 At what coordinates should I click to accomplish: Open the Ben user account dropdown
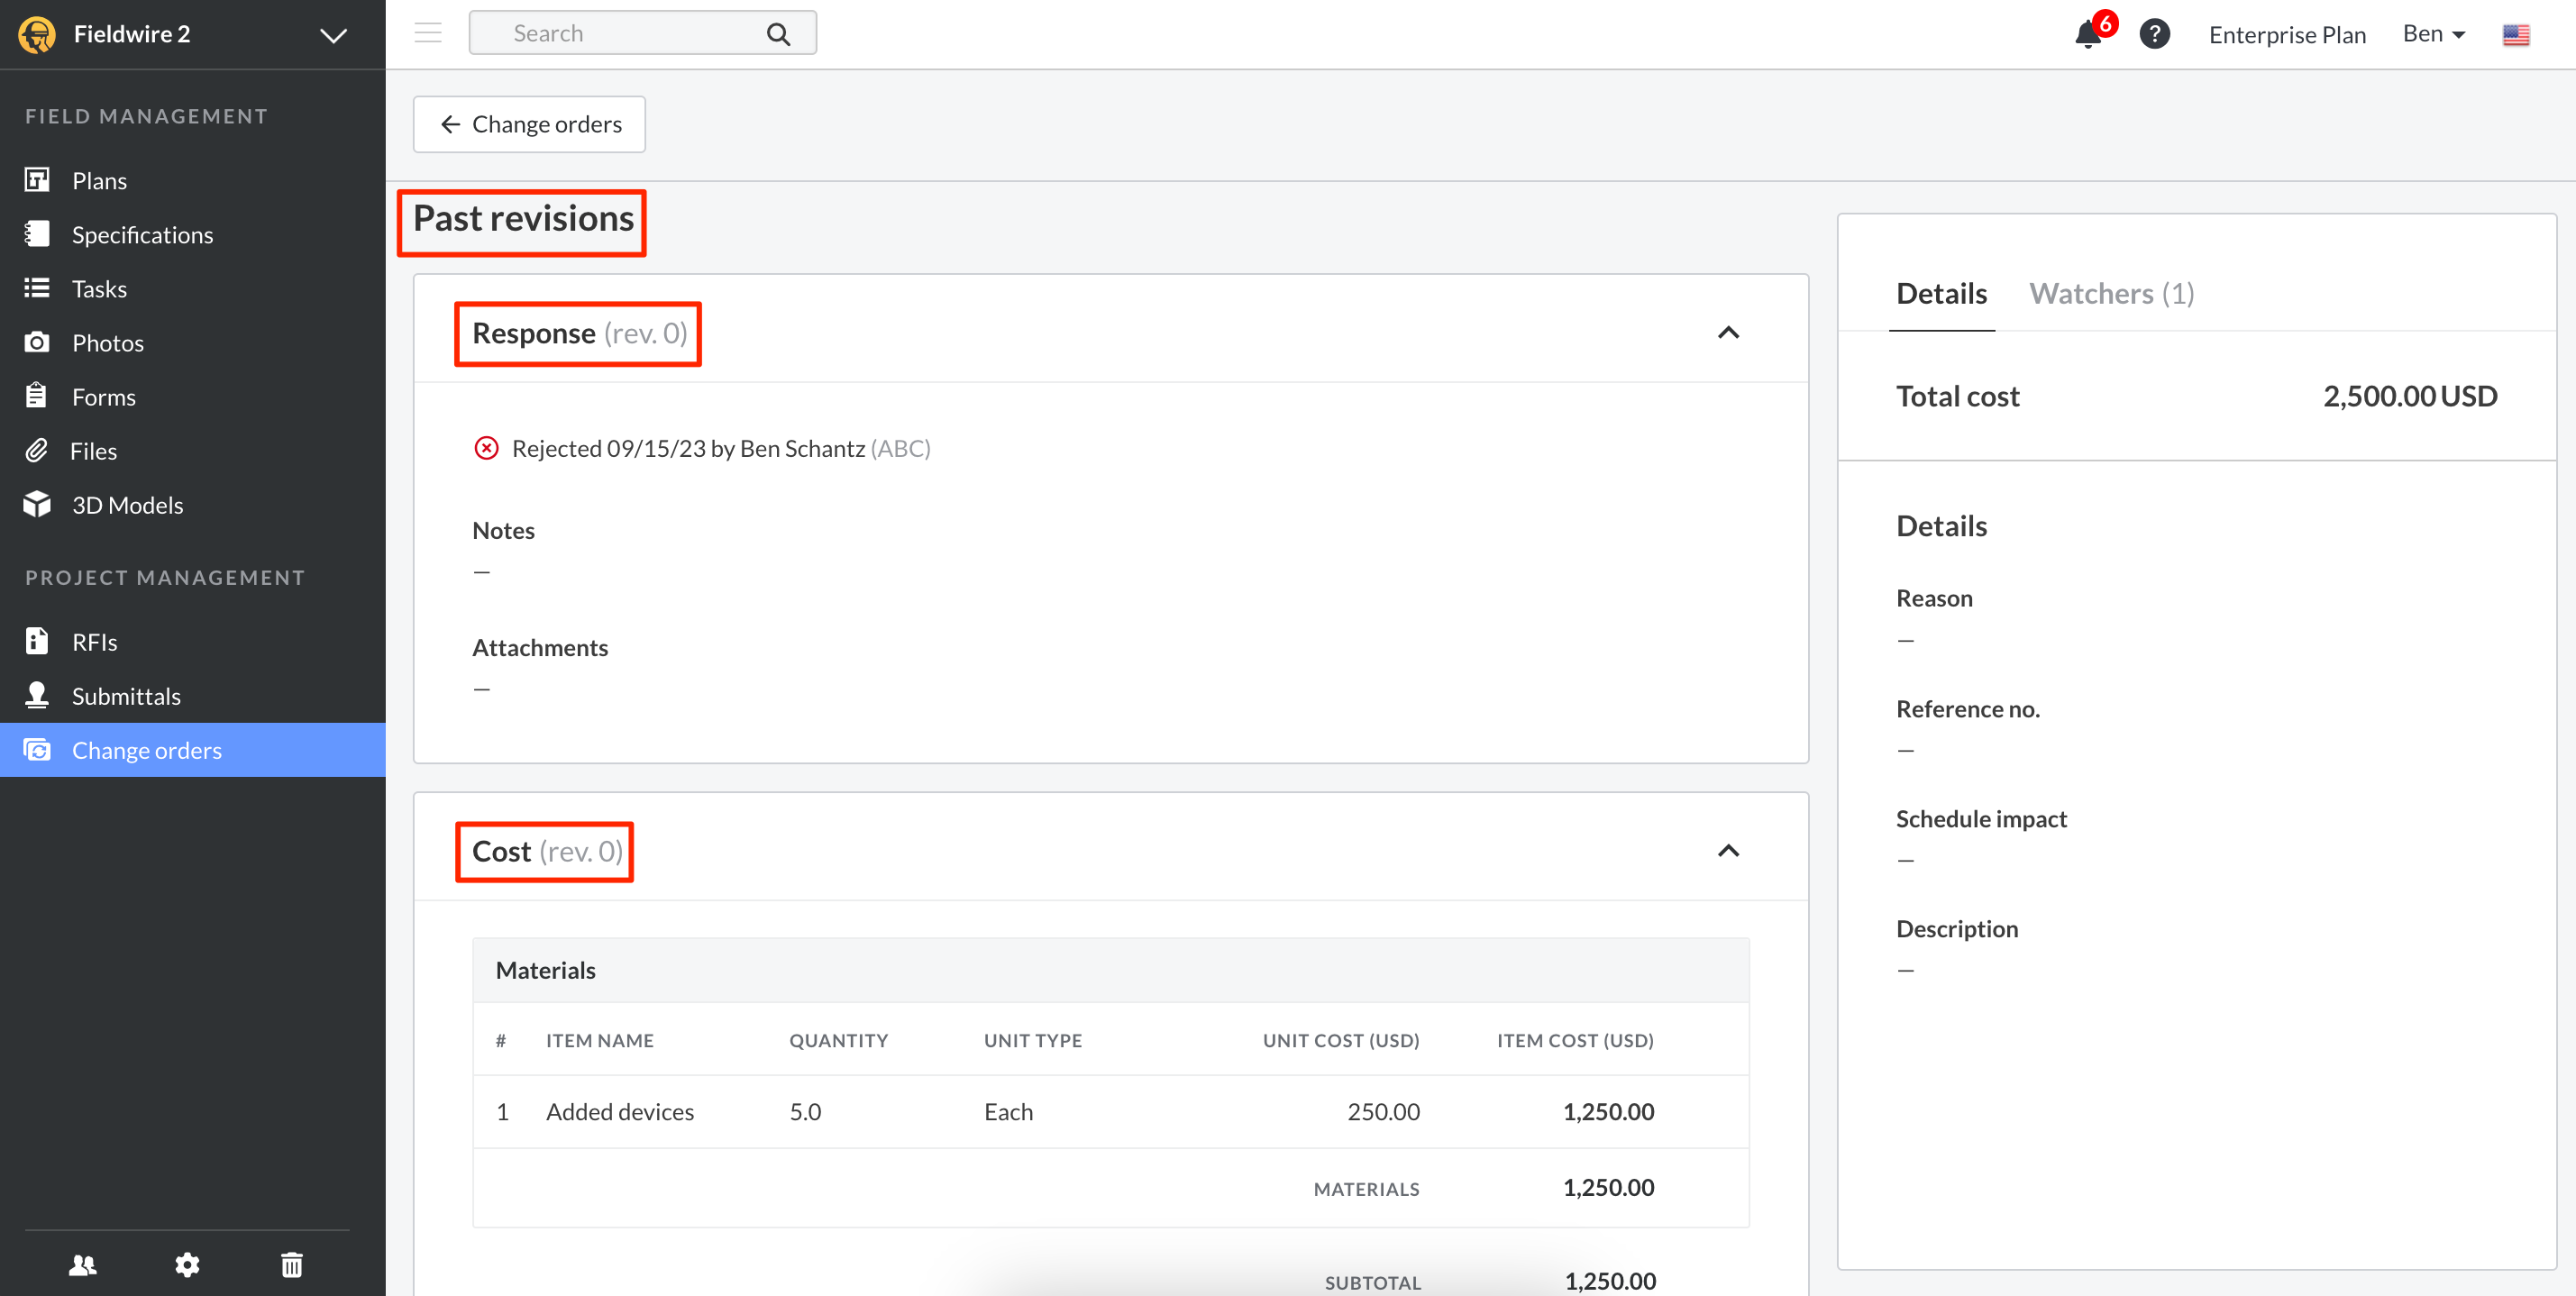pyautogui.click(x=2433, y=34)
